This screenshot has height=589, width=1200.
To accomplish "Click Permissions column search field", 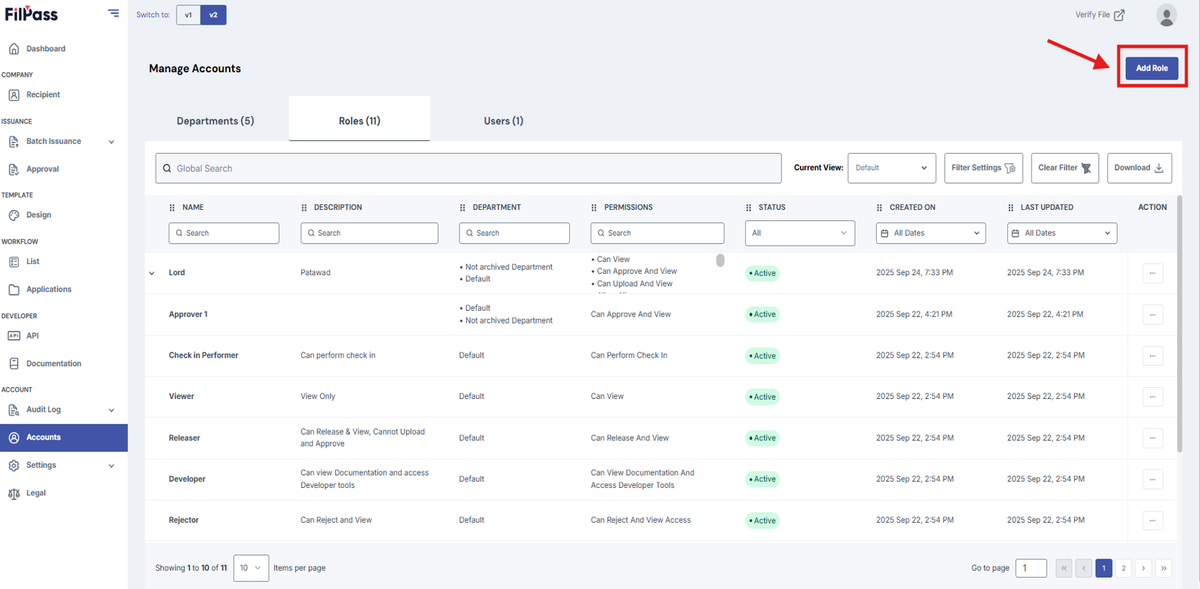I will (x=657, y=232).
